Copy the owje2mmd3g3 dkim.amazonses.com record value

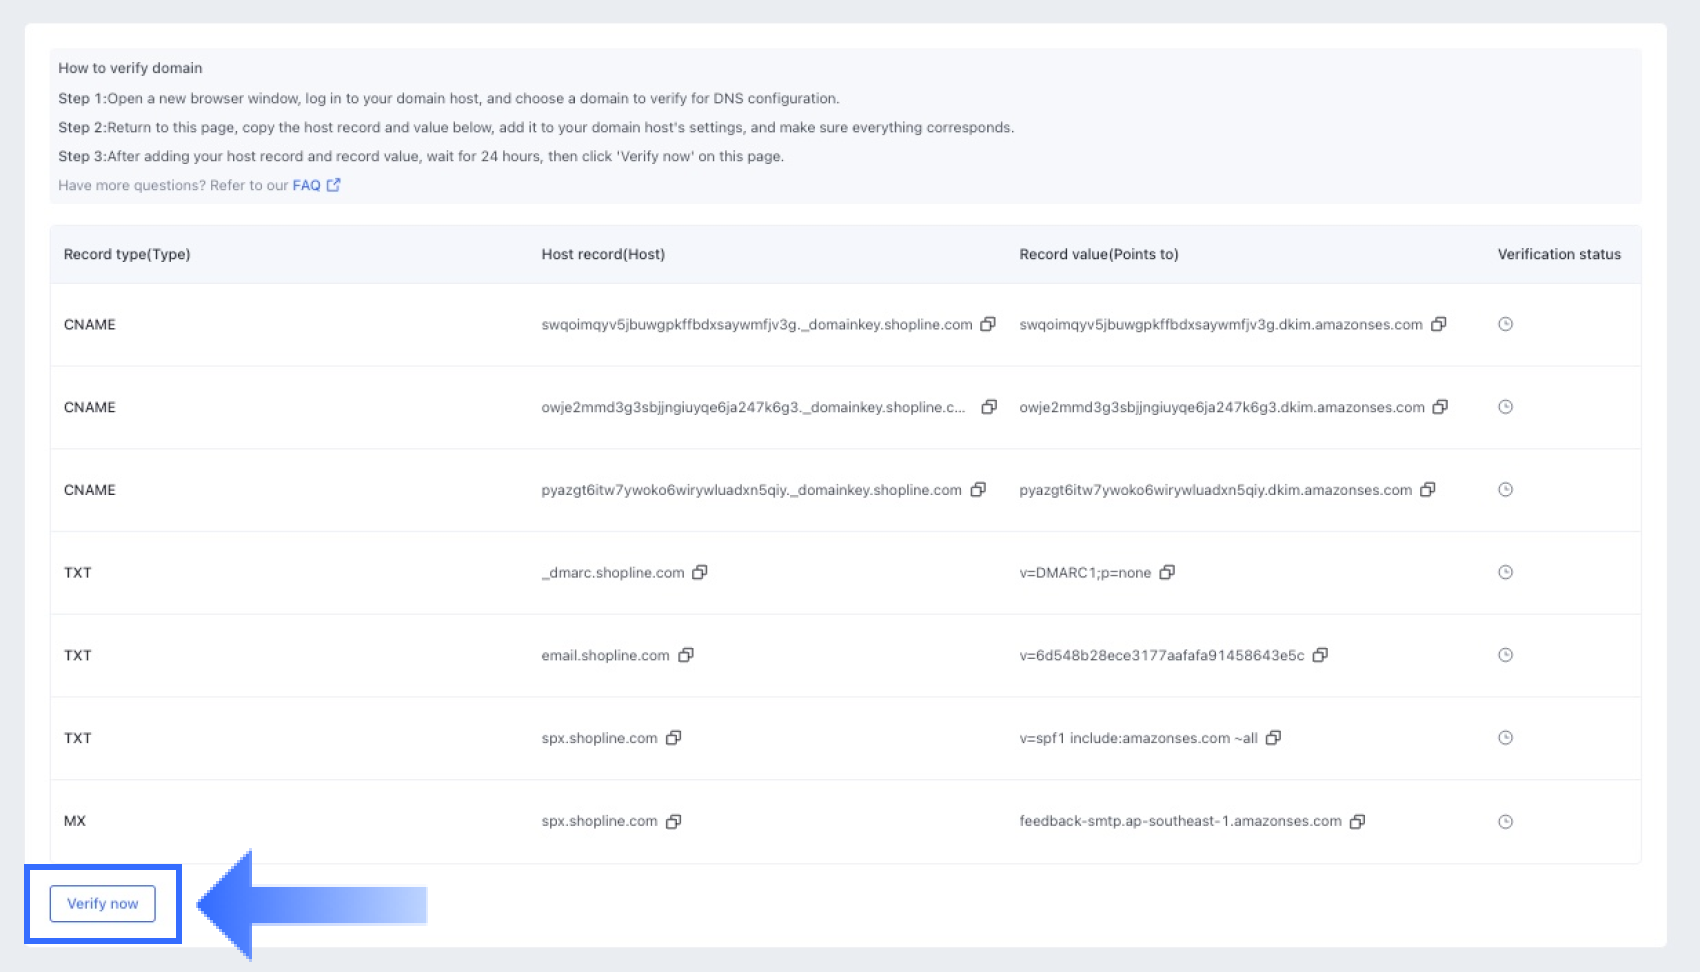click(x=1441, y=407)
